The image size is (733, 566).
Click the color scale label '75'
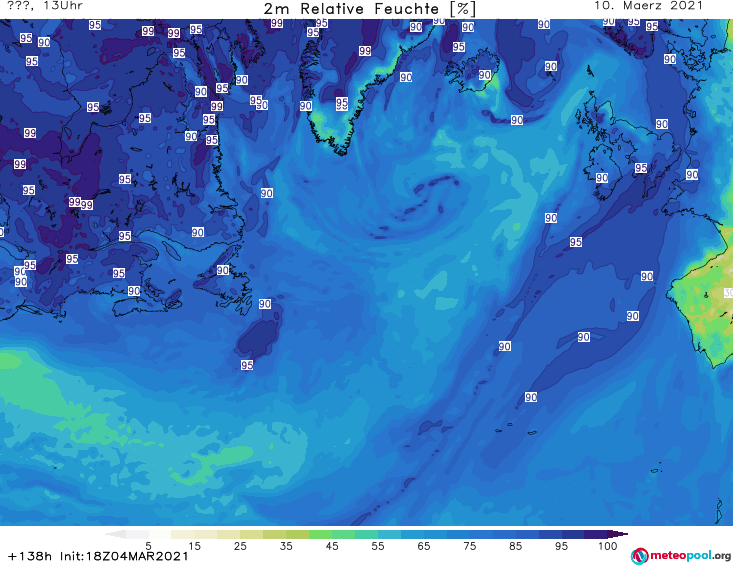click(x=469, y=546)
